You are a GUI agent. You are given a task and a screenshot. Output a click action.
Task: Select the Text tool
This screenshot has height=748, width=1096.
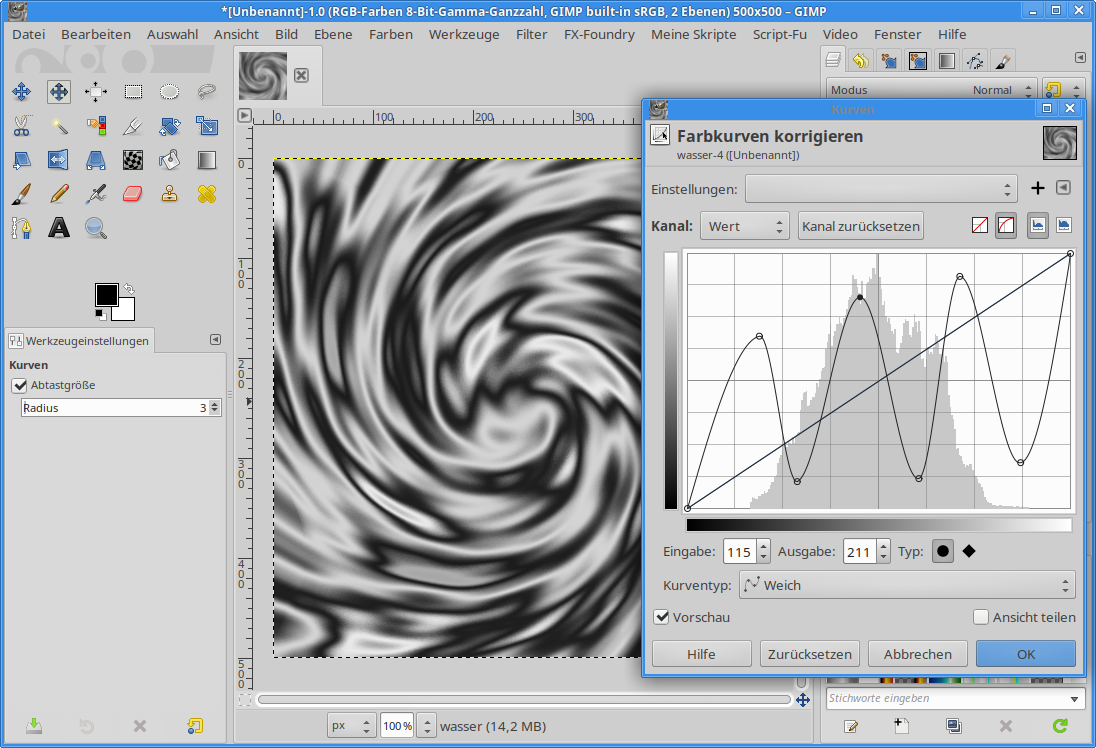(x=59, y=228)
